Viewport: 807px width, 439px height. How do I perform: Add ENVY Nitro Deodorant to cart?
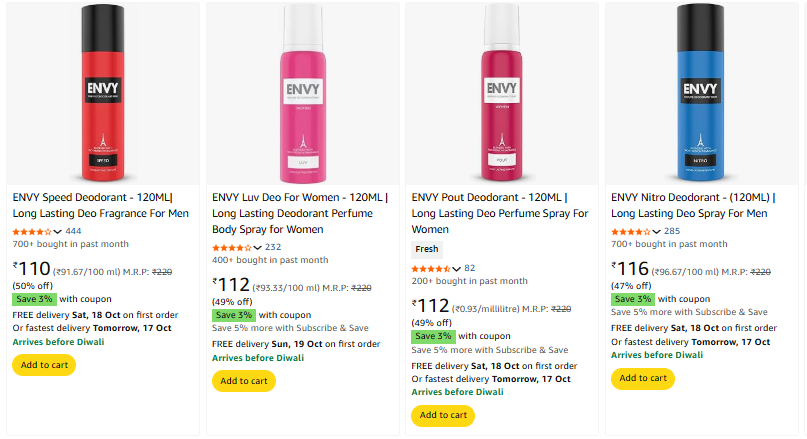pos(643,378)
